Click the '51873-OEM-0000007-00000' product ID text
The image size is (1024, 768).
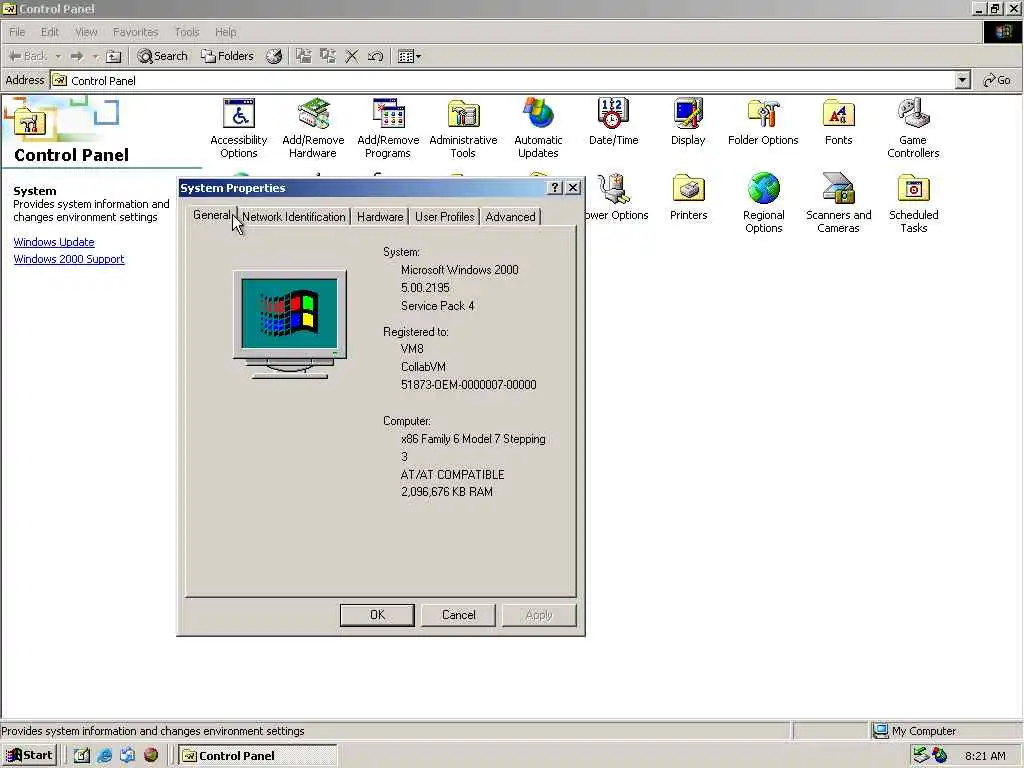468,385
